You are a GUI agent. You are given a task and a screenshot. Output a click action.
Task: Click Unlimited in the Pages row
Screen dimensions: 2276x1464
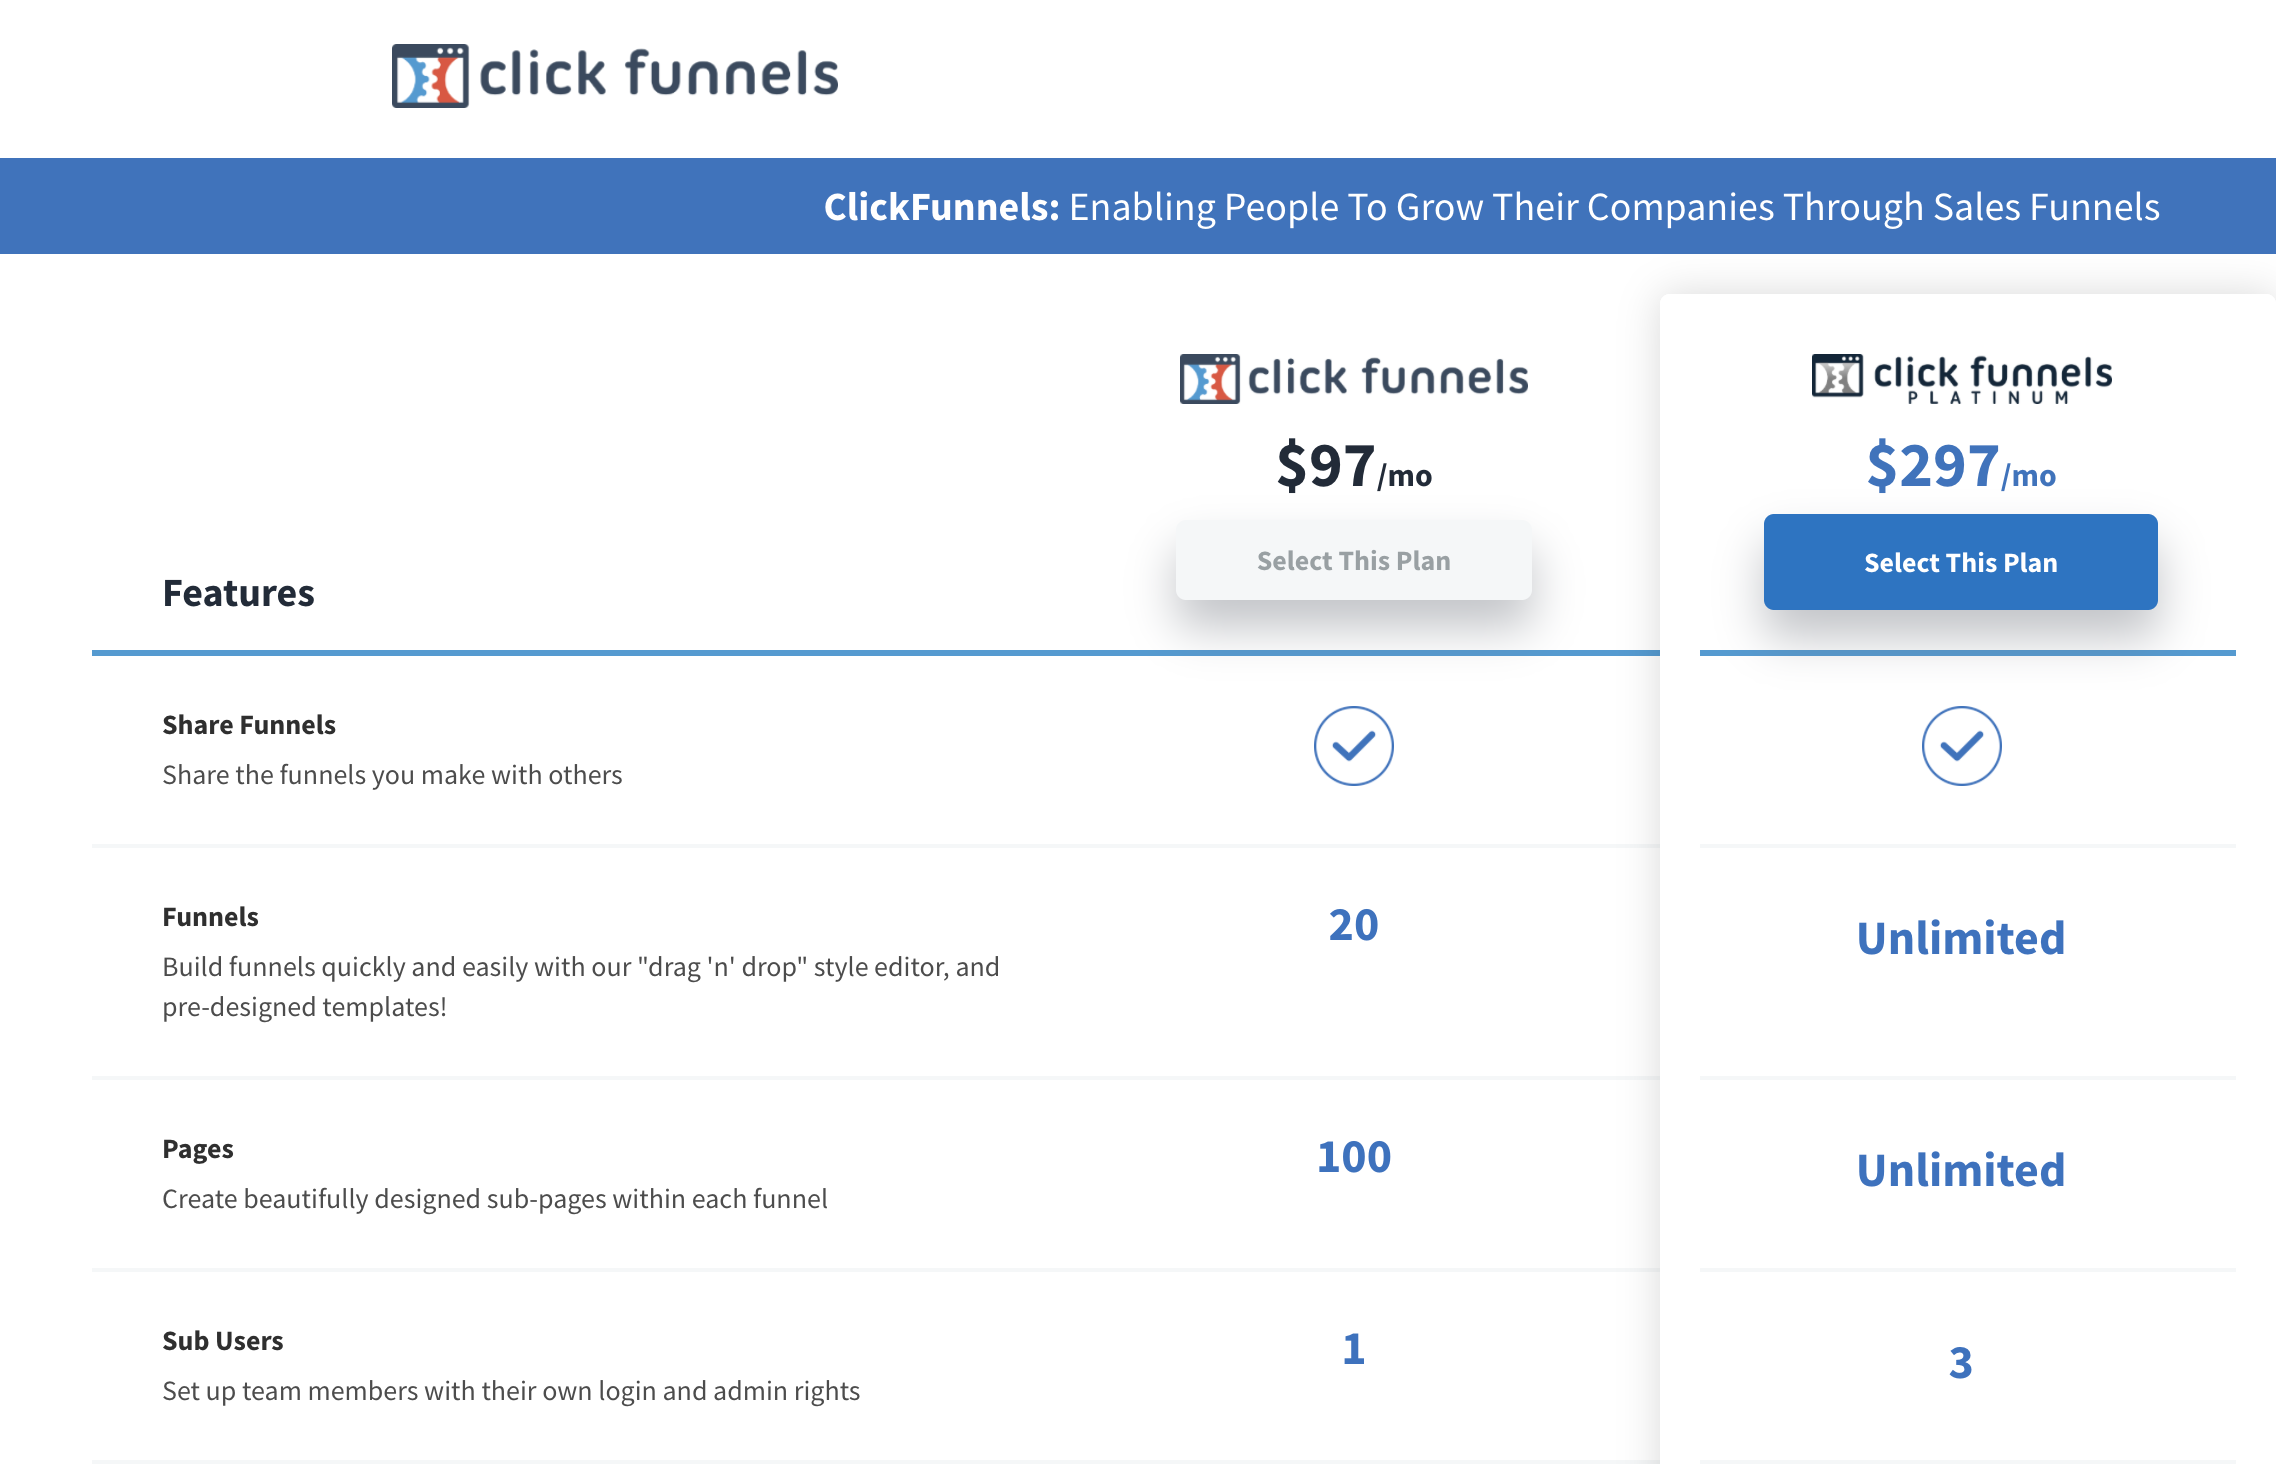pos(1960,1170)
